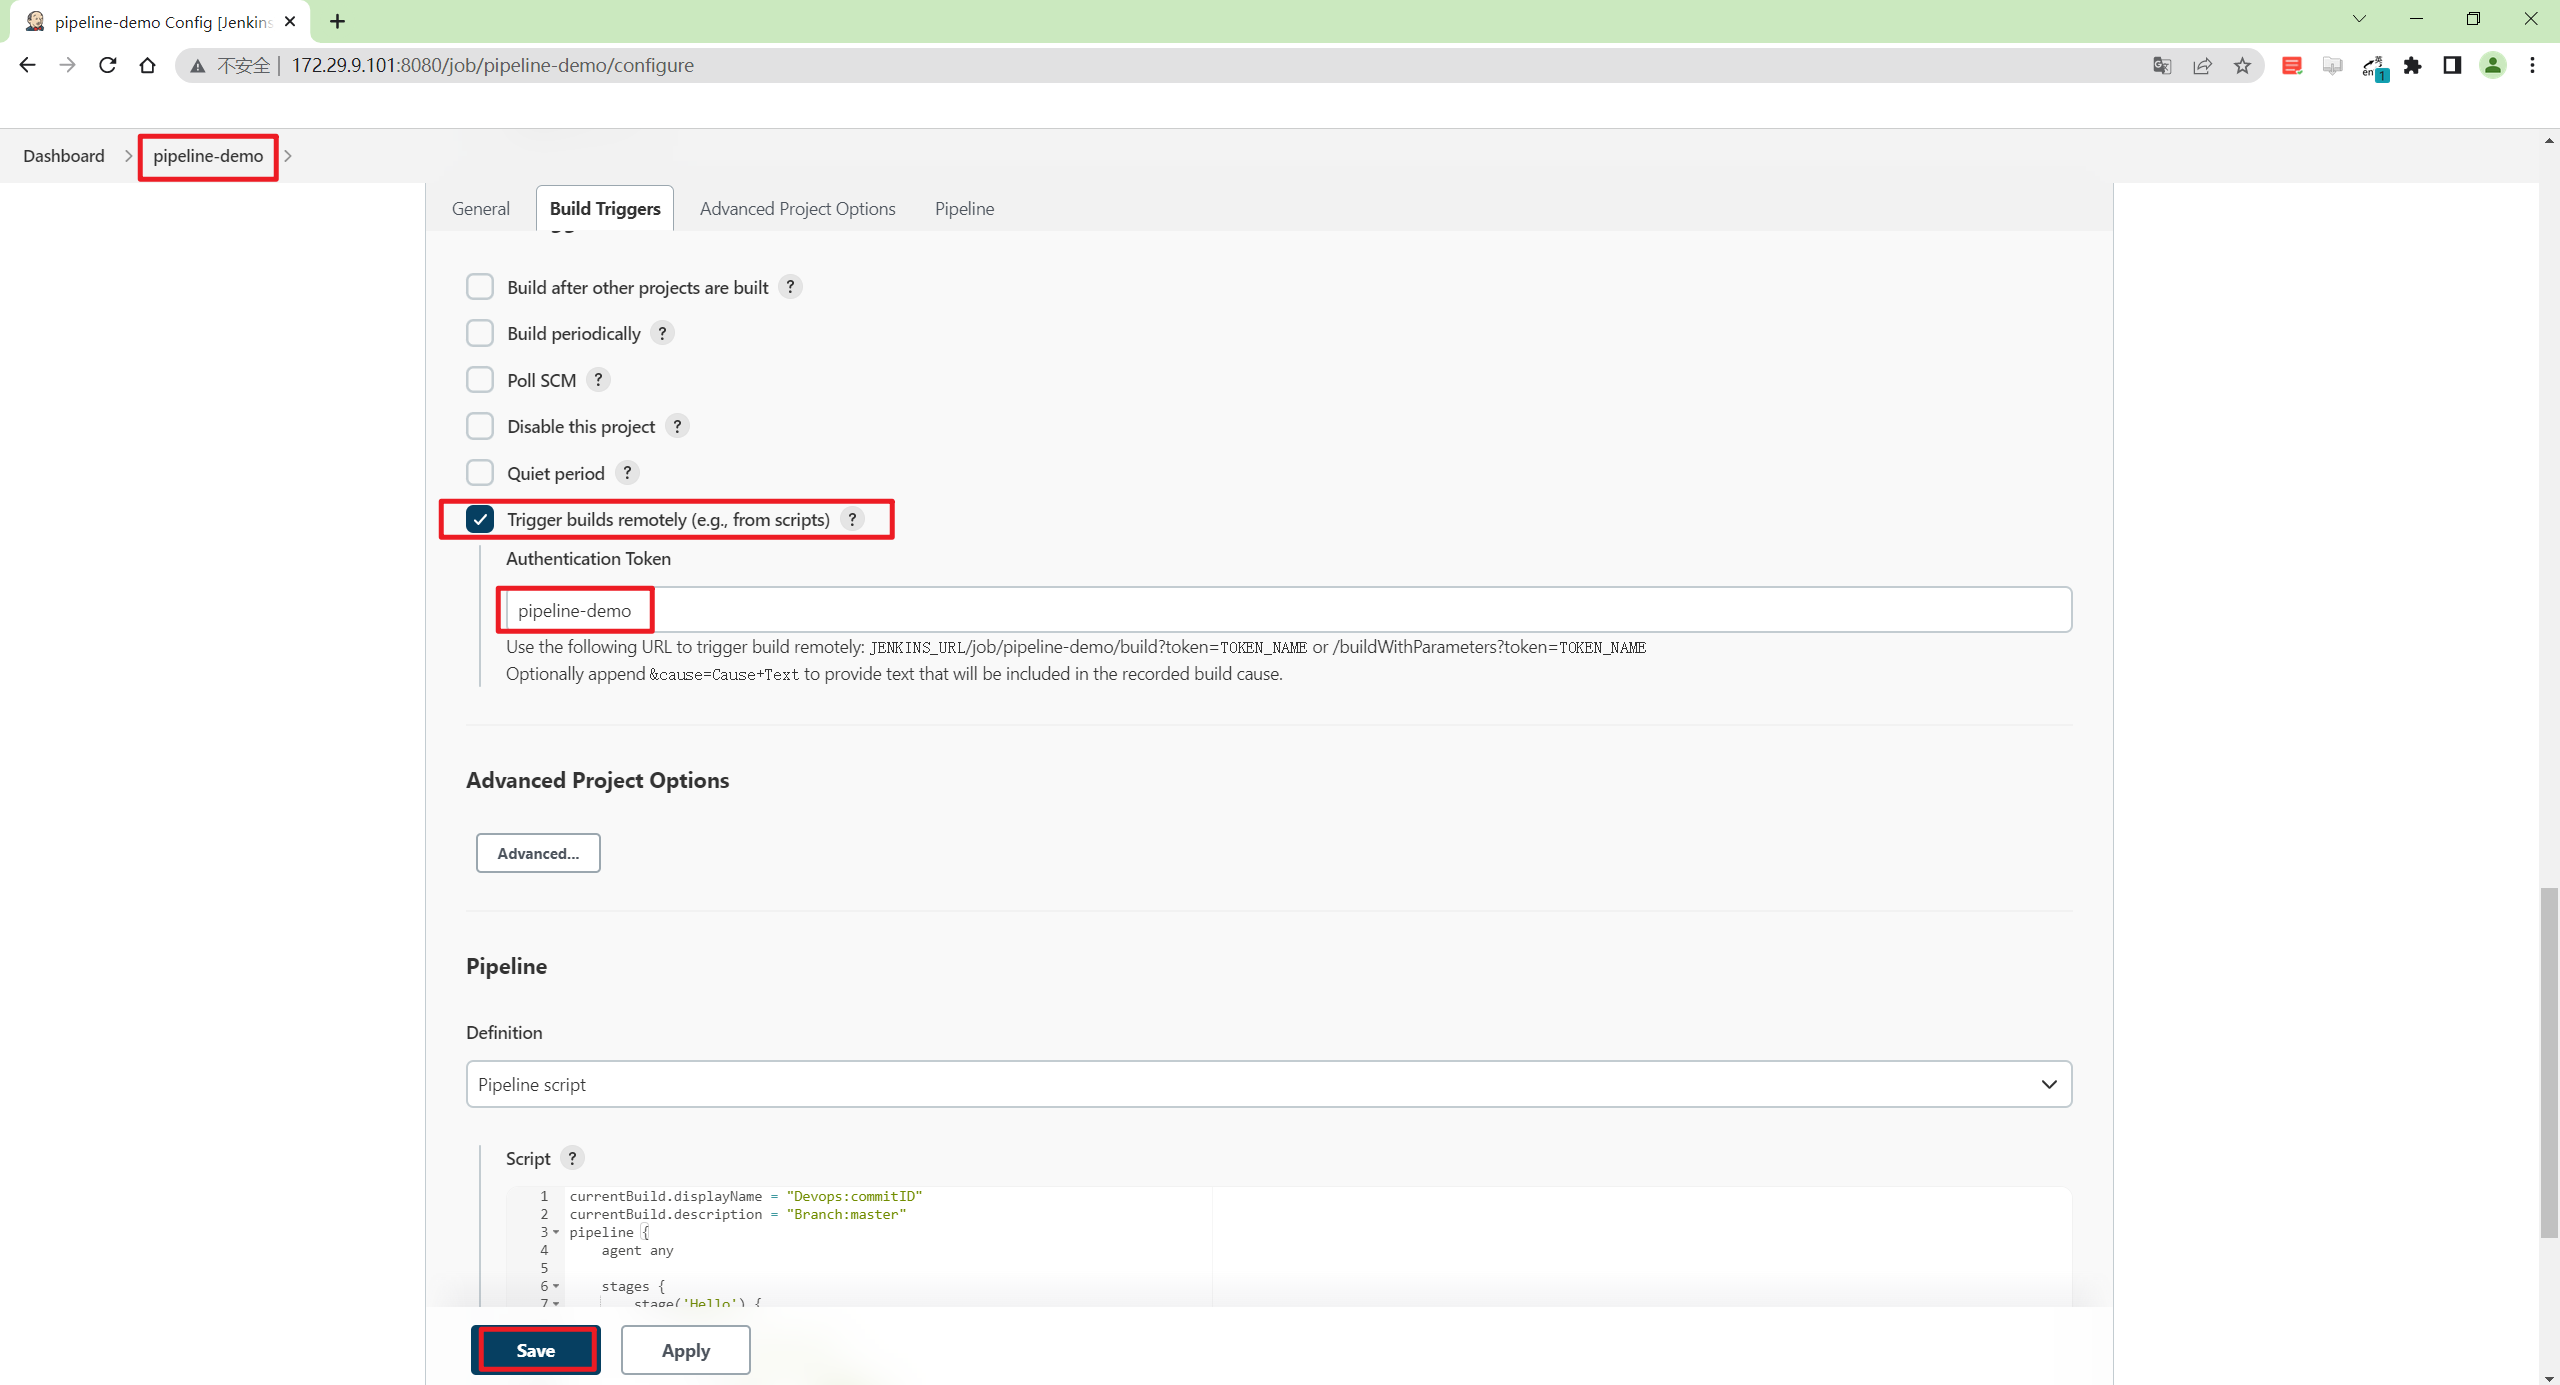Click the not-secure warning icon

tap(198, 66)
